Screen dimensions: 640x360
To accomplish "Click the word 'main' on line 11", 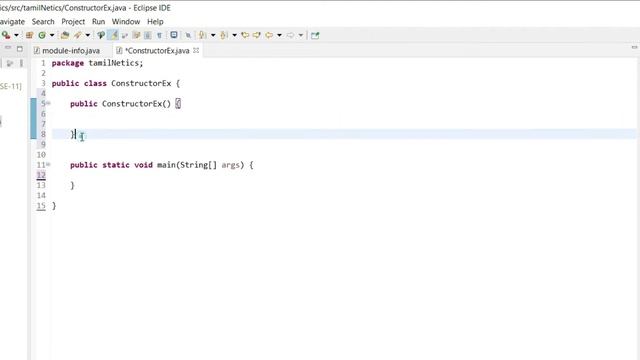I will click(166, 165).
